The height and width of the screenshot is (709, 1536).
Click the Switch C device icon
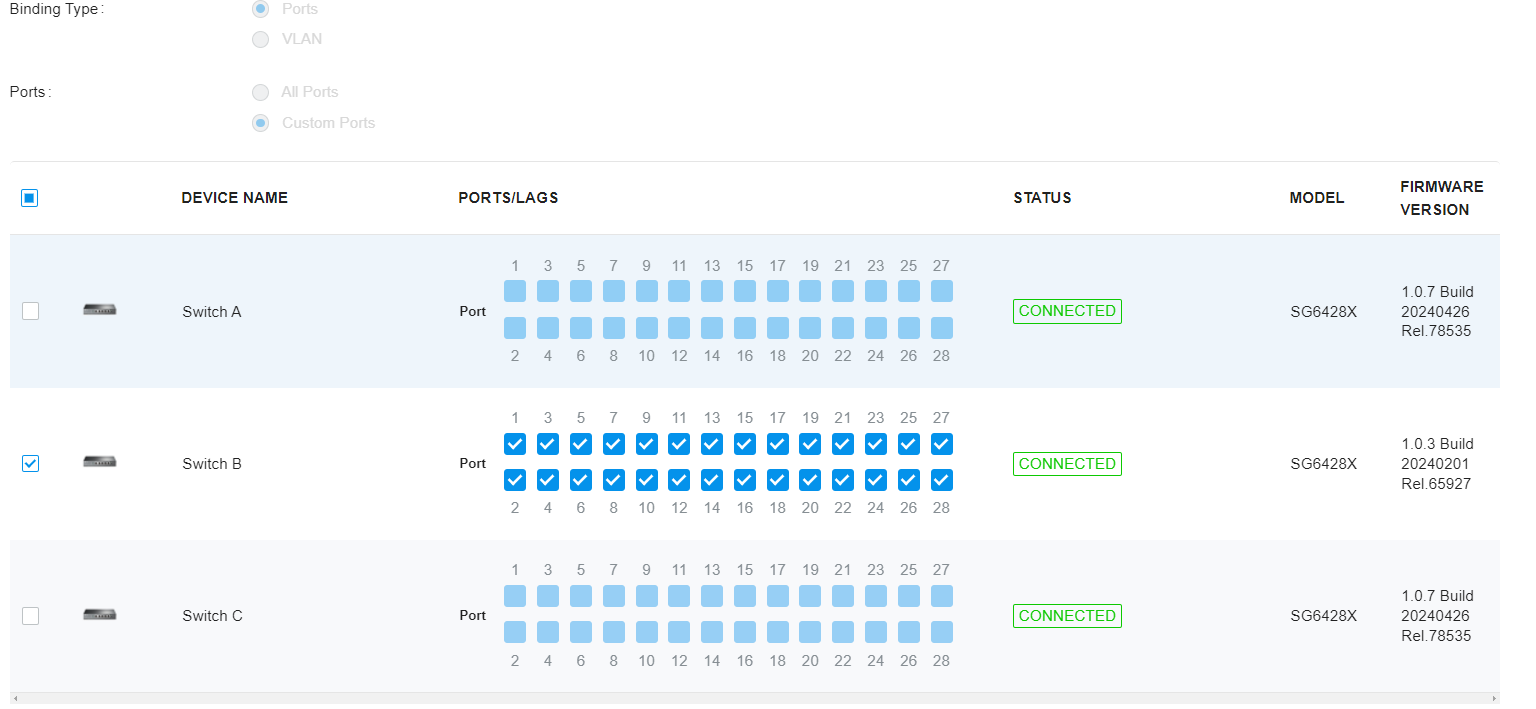pyautogui.click(x=99, y=614)
